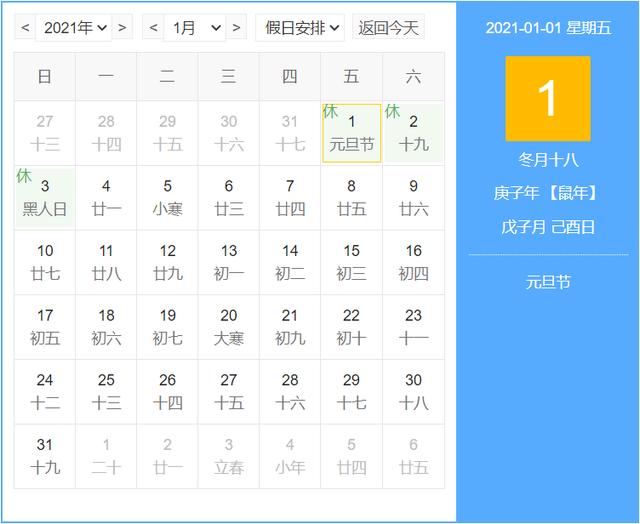Select January 31 十九 date
Viewport: 640px width, 524px height.
45,457
